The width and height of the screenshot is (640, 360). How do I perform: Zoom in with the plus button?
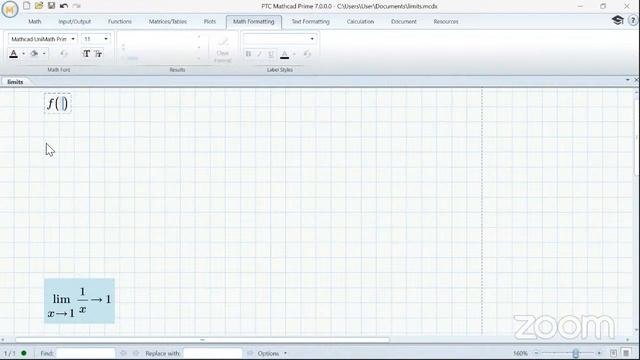(599, 353)
